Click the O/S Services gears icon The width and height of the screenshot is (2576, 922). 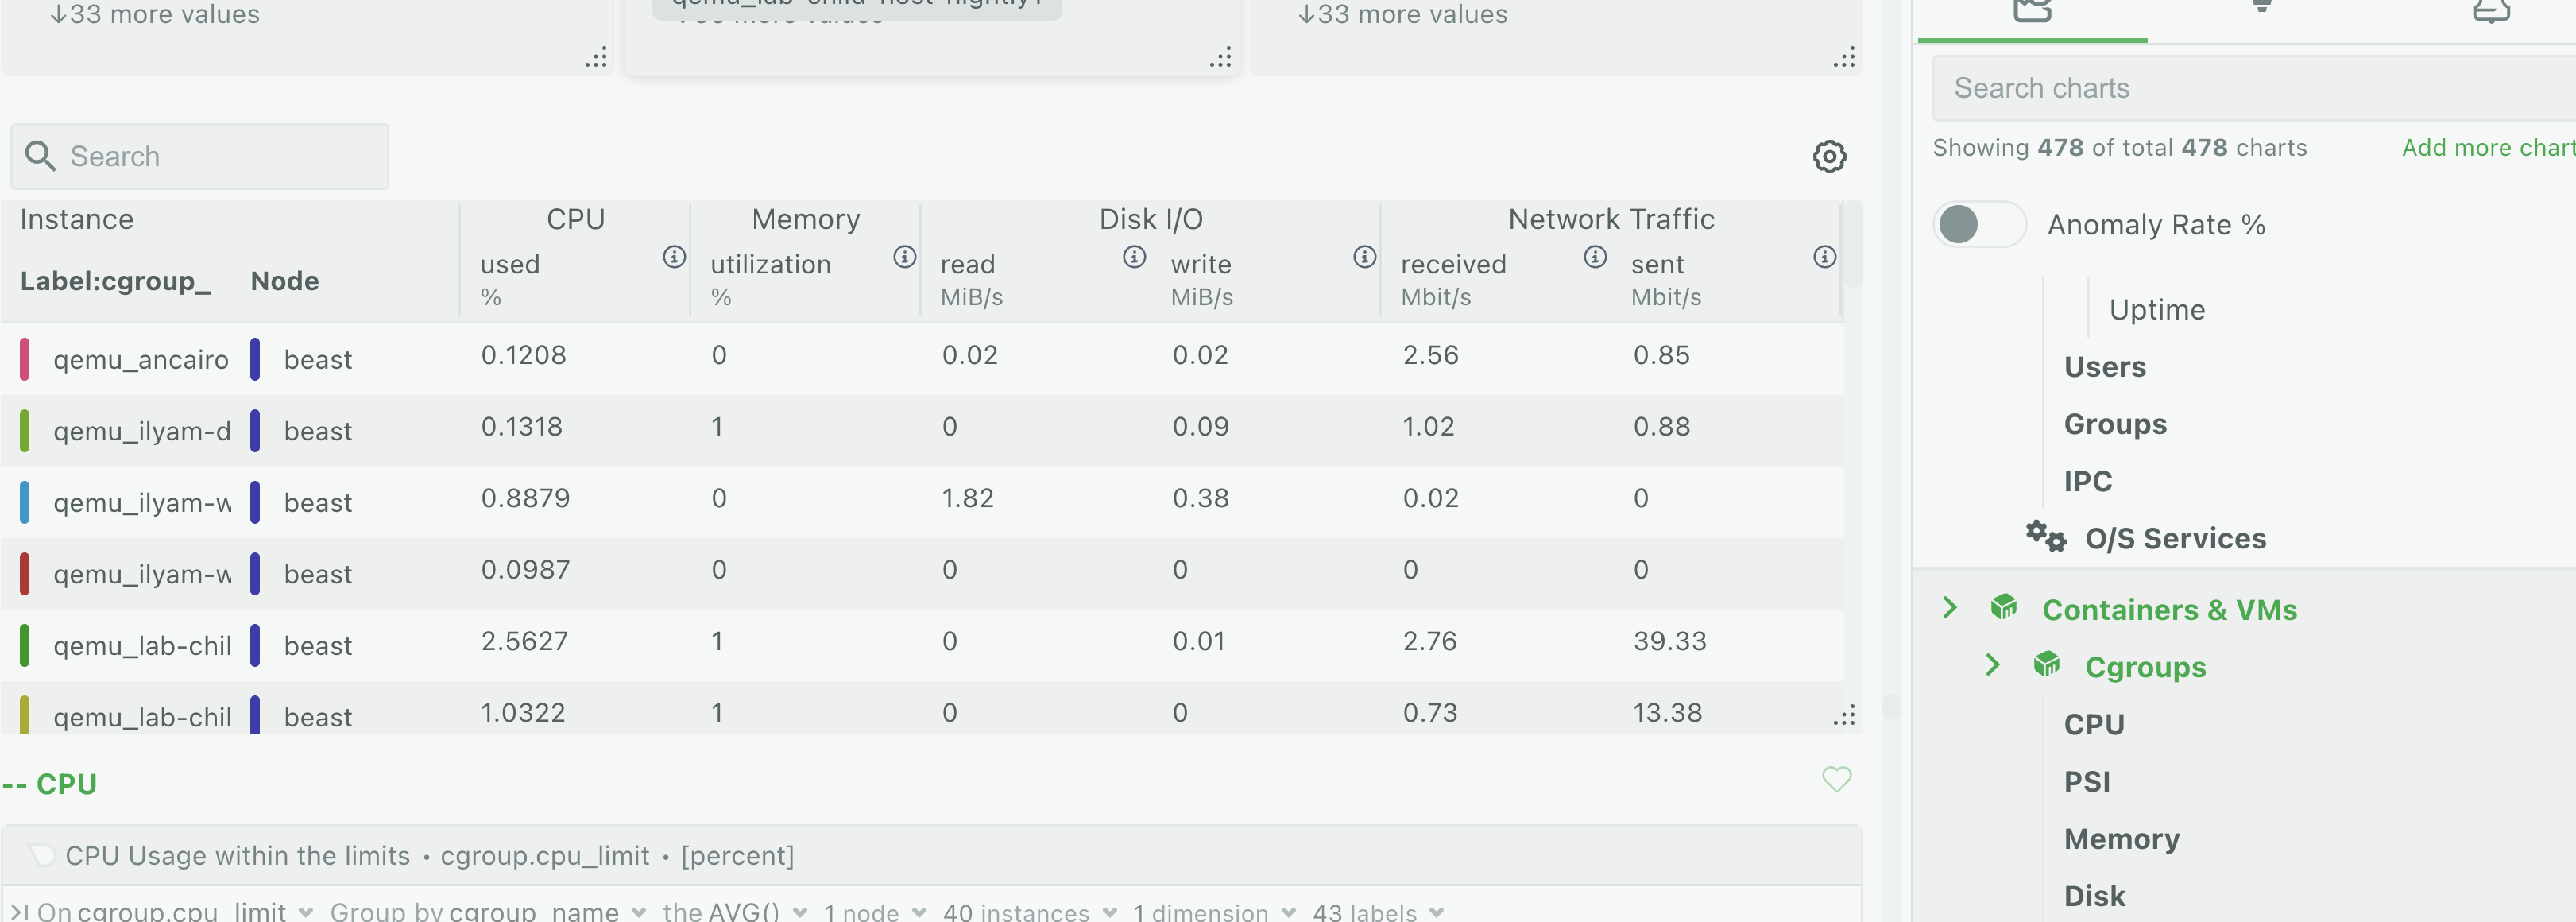tap(2045, 537)
